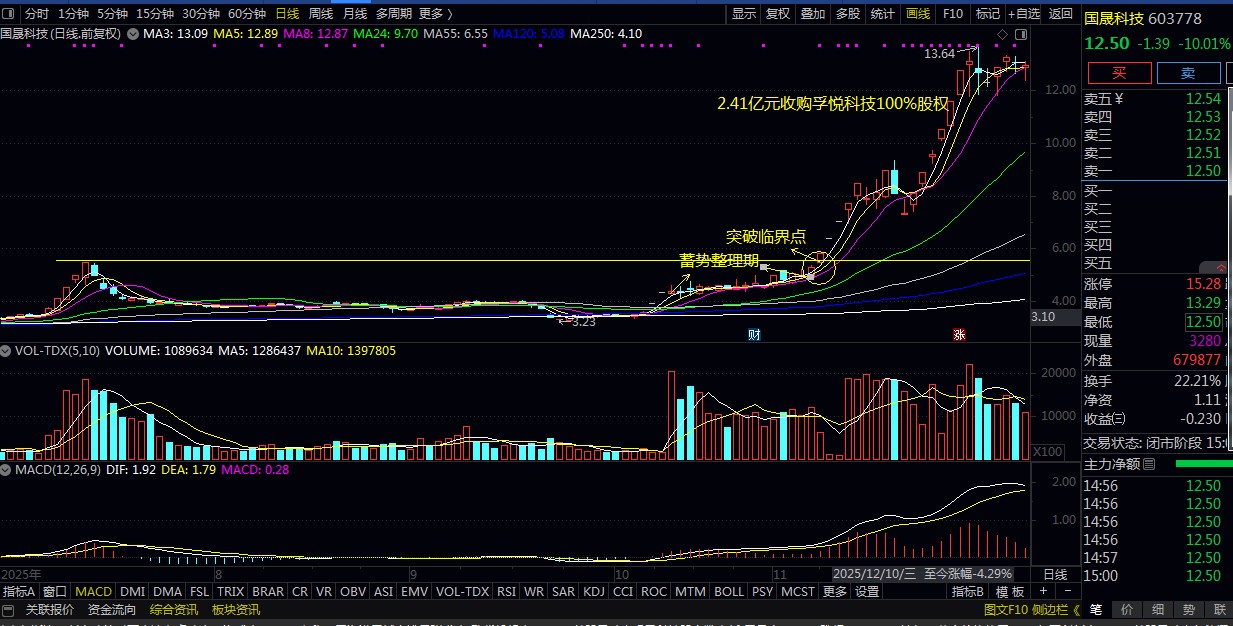
Task: Open the 统计 statistics tool
Action: (x=883, y=14)
